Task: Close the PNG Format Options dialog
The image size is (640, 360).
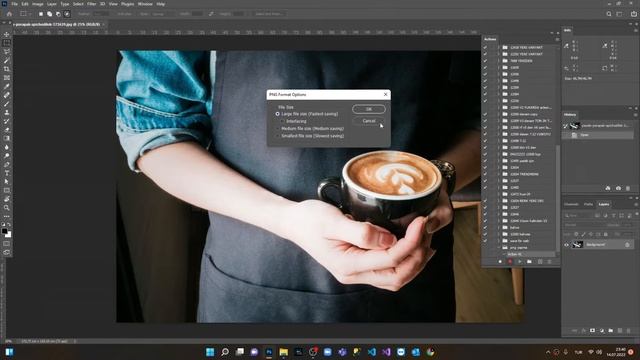Action: coord(386,94)
